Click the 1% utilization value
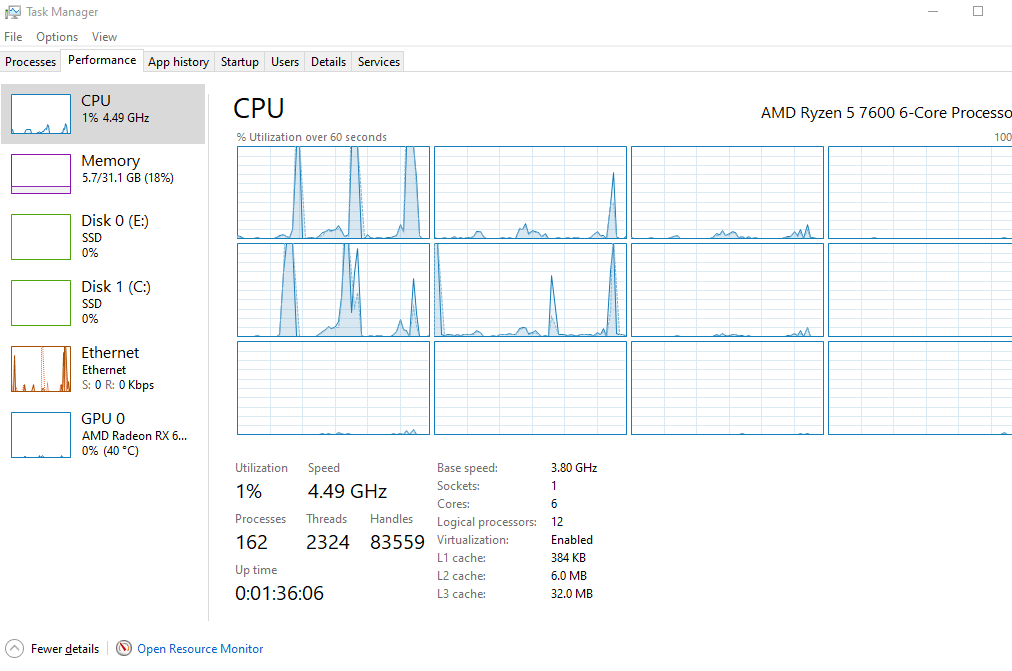Image resolution: width=1012 pixels, height=671 pixels. coord(248,491)
